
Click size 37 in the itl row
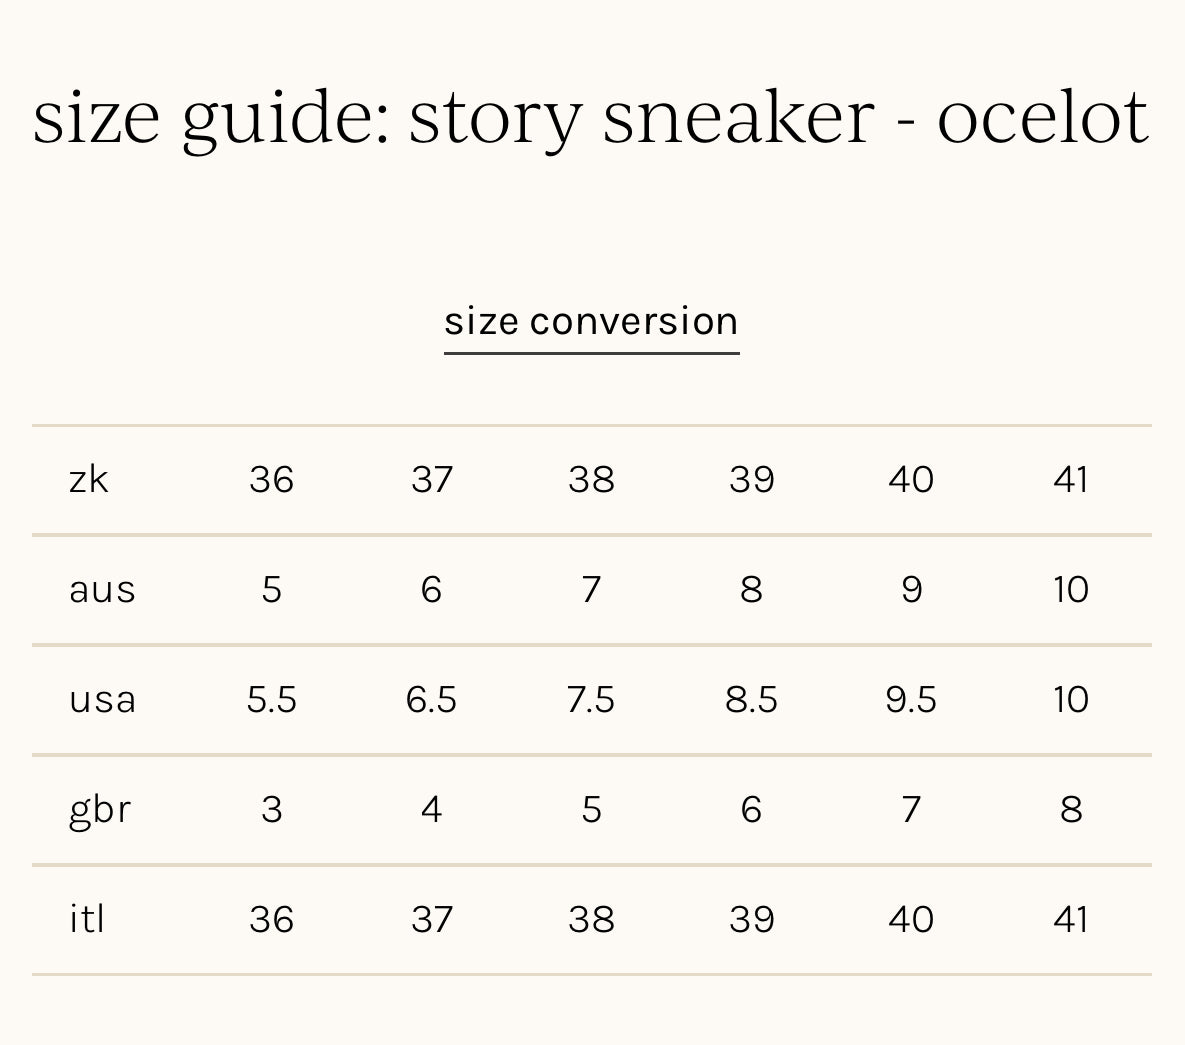[431, 920]
